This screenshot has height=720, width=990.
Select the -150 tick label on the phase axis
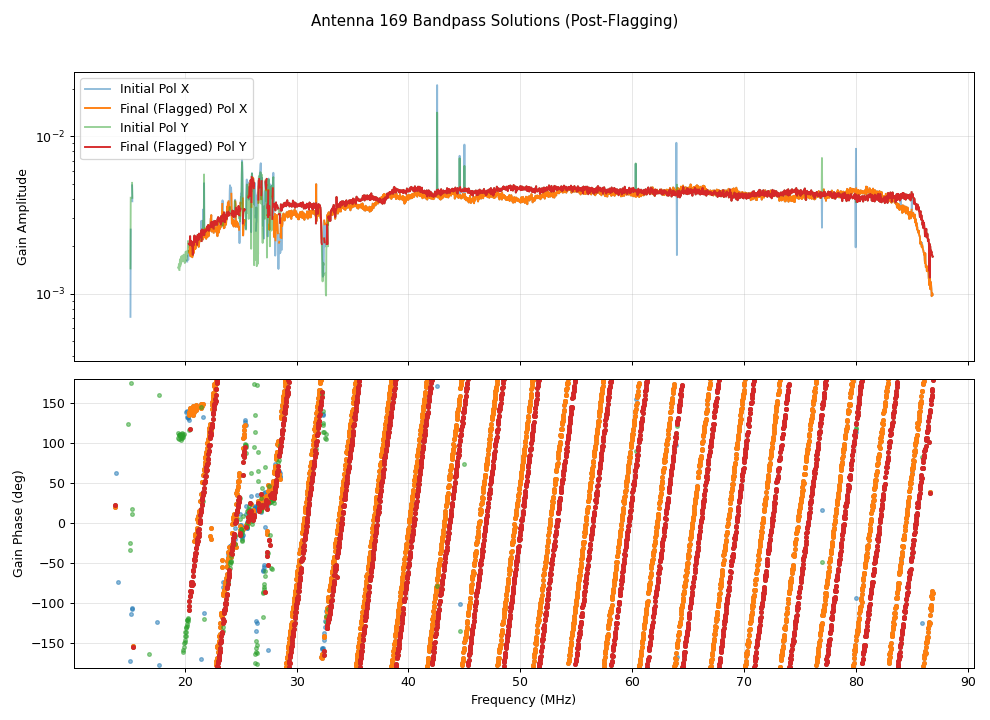click(50, 643)
